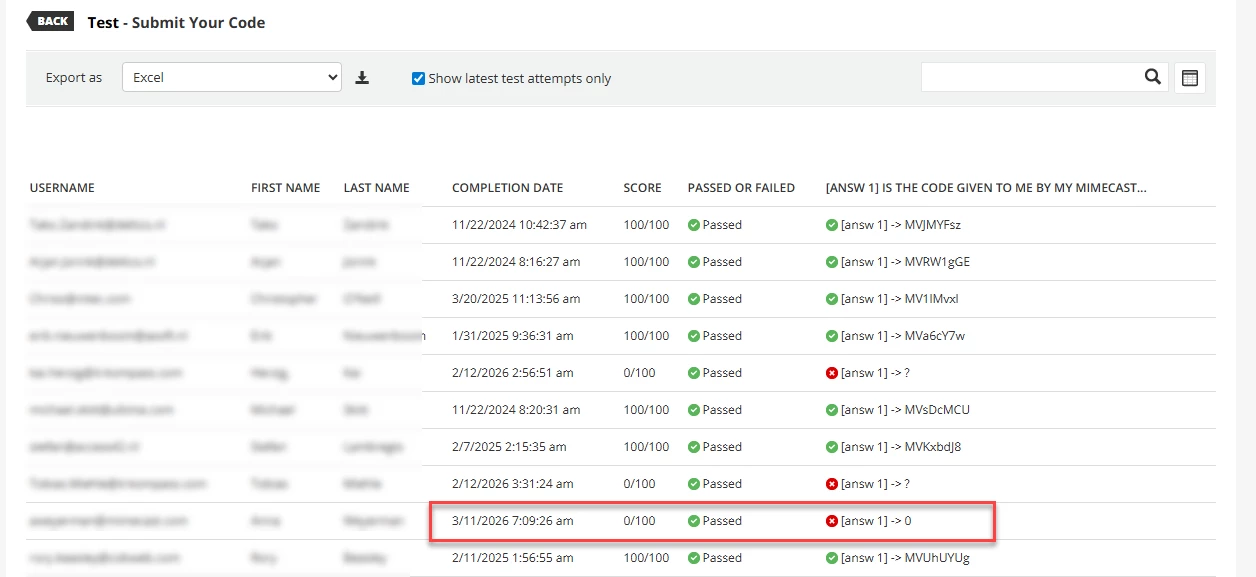1256x577 pixels.
Task: Select completion date 3/20/2025 11:13:56 am
Action: 516,299
